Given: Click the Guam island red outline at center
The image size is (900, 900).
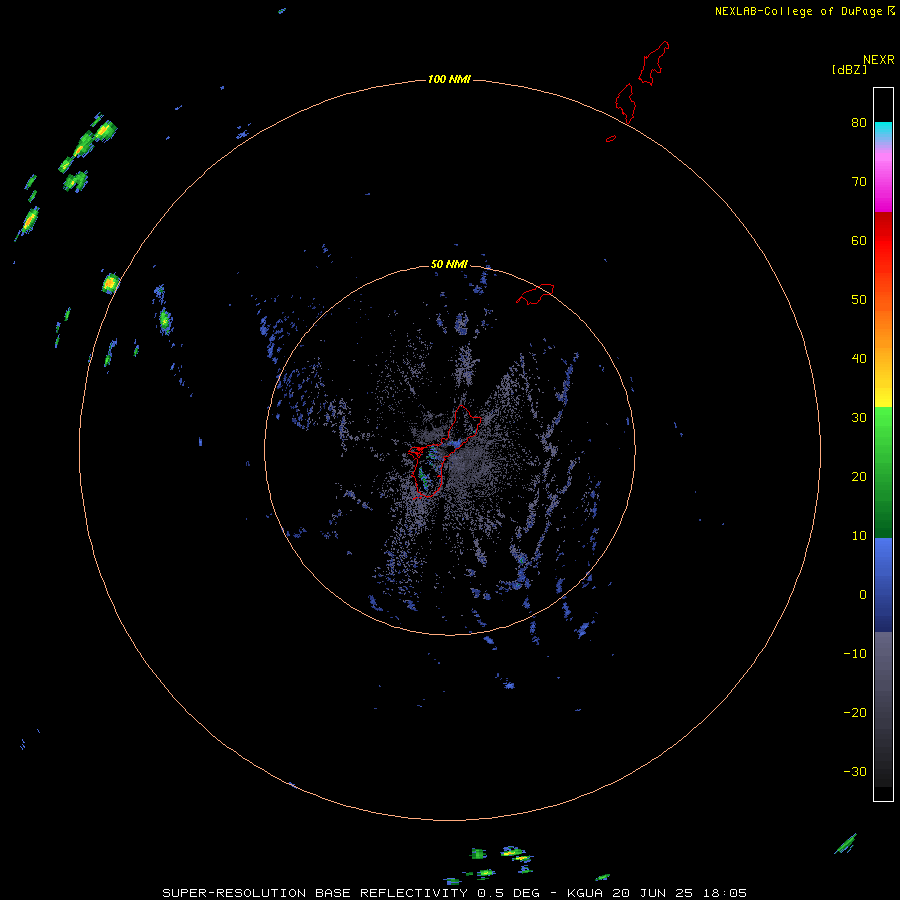Looking at the screenshot, I should pos(445,452).
